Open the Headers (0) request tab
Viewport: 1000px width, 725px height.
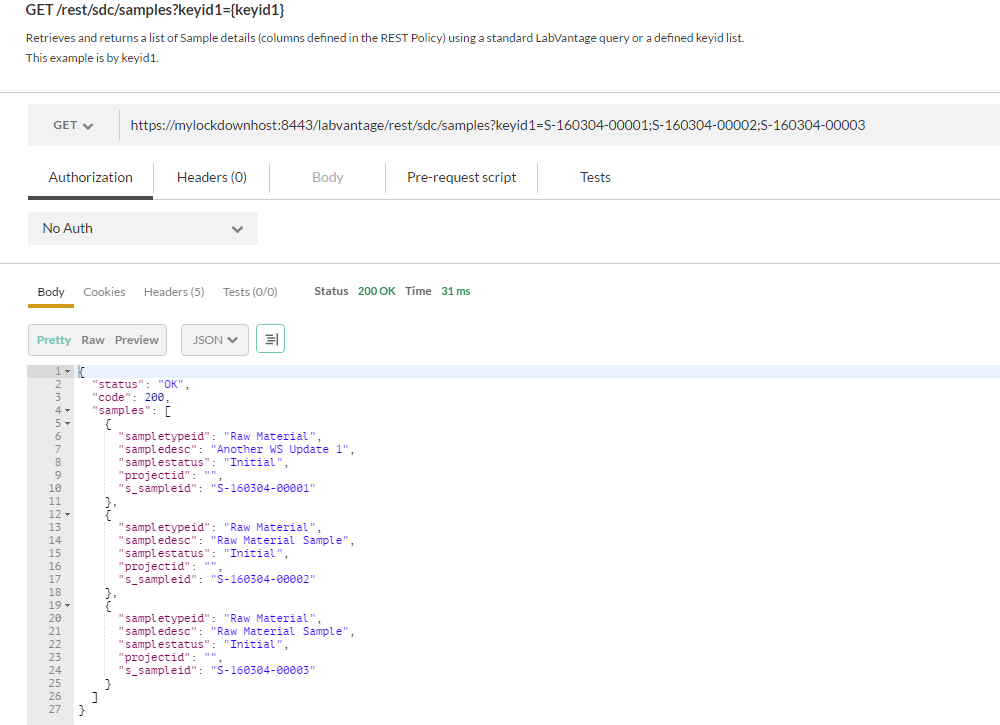click(x=212, y=177)
